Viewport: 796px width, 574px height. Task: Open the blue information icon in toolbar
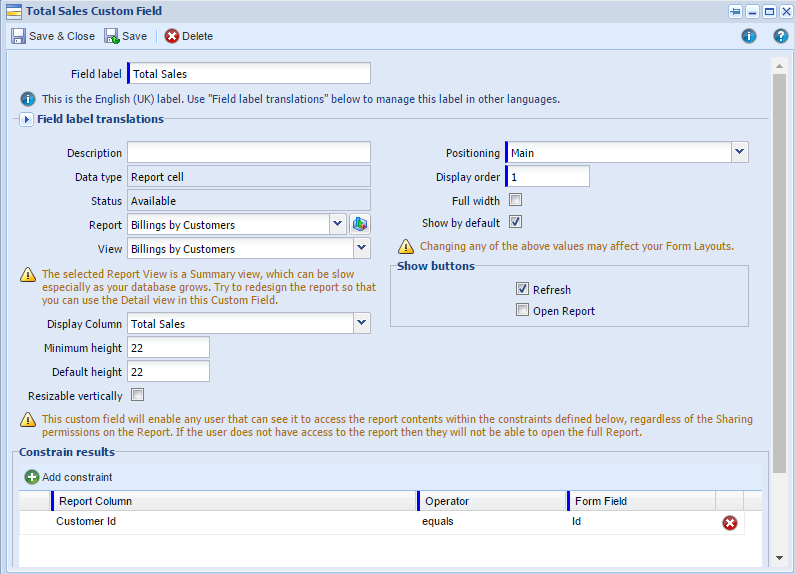click(x=748, y=36)
